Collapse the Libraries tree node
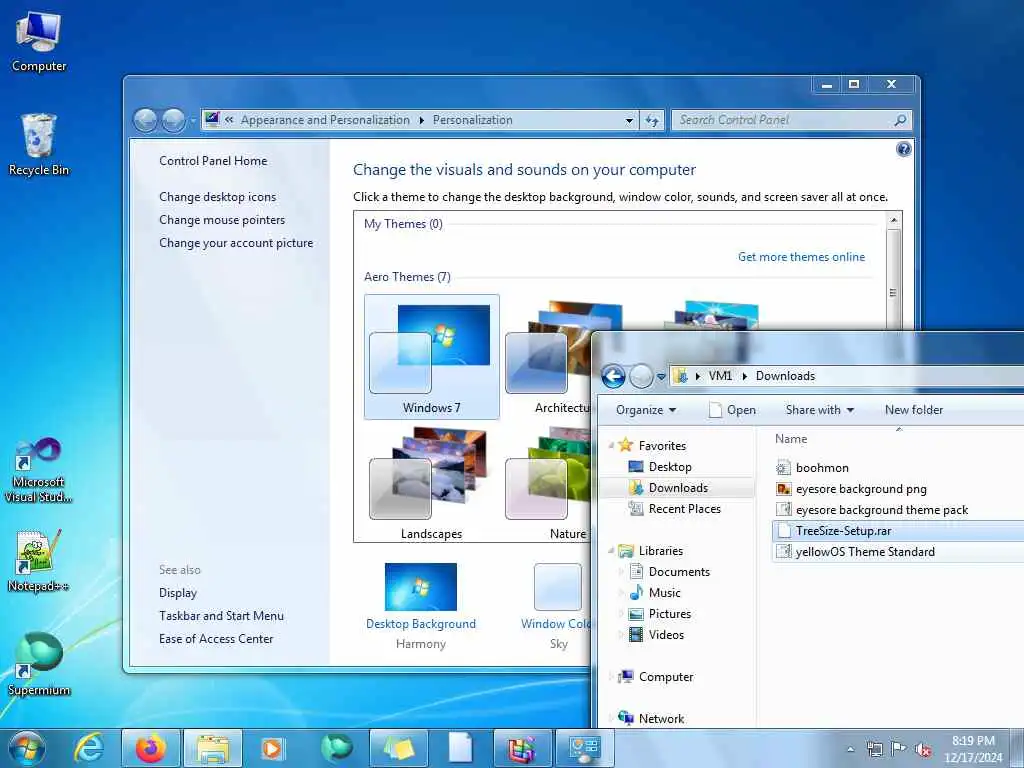The width and height of the screenshot is (1024, 768). (x=611, y=551)
